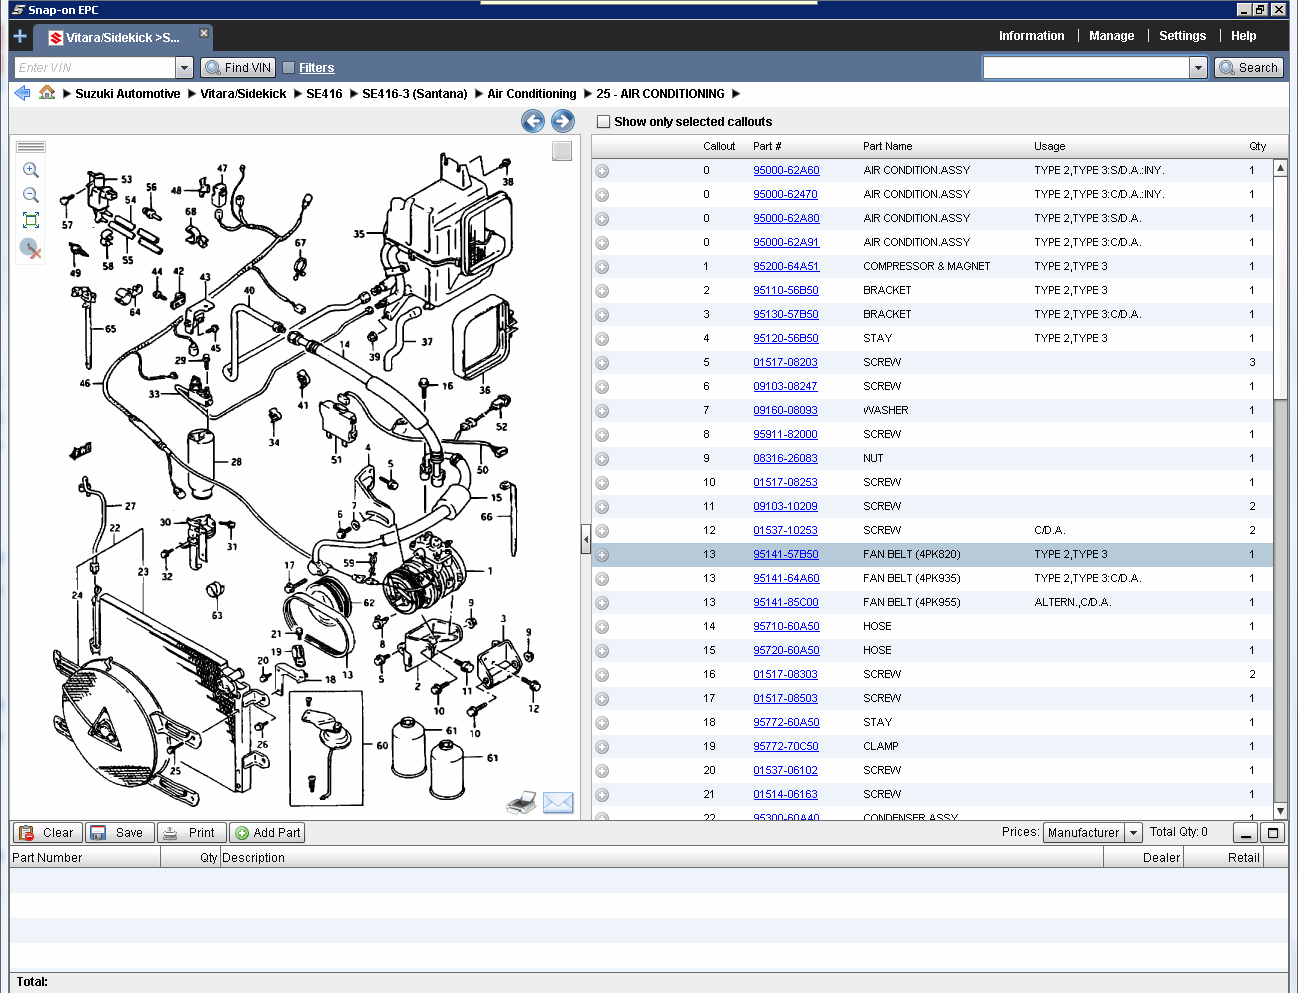The width and height of the screenshot is (1298, 993).
Task: Add COMPRESSOR & MAGNET row to list
Action: [602, 267]
